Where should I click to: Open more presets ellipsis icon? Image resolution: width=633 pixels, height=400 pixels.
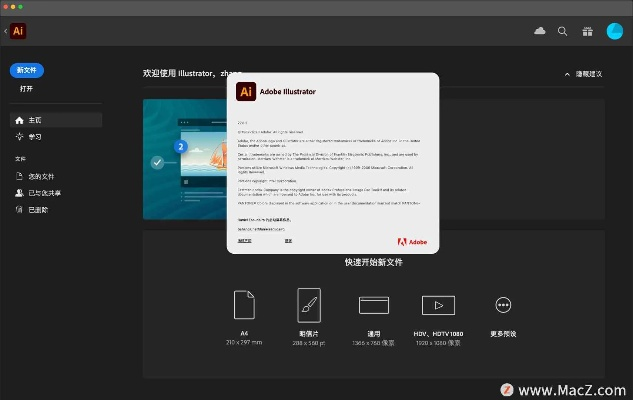coord(503,305)
